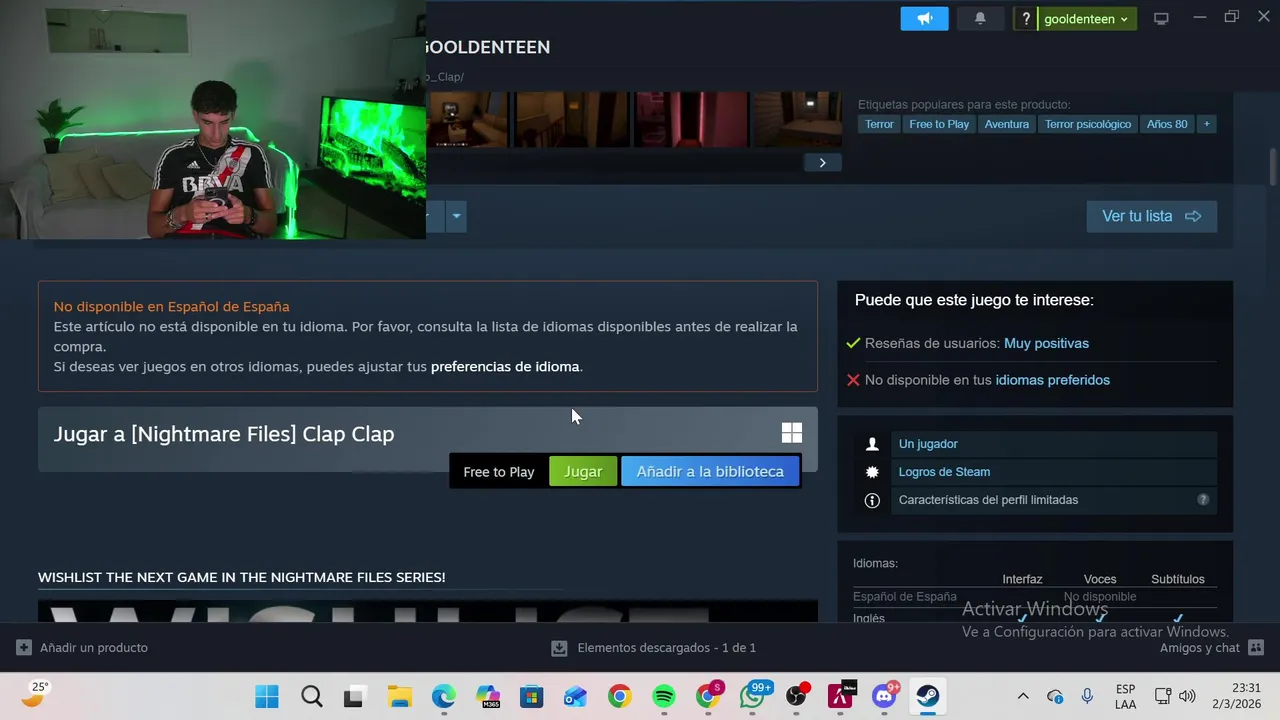1280x720 pixels.
Task: Open the volume tray icon
Action: pos(1187,697)
